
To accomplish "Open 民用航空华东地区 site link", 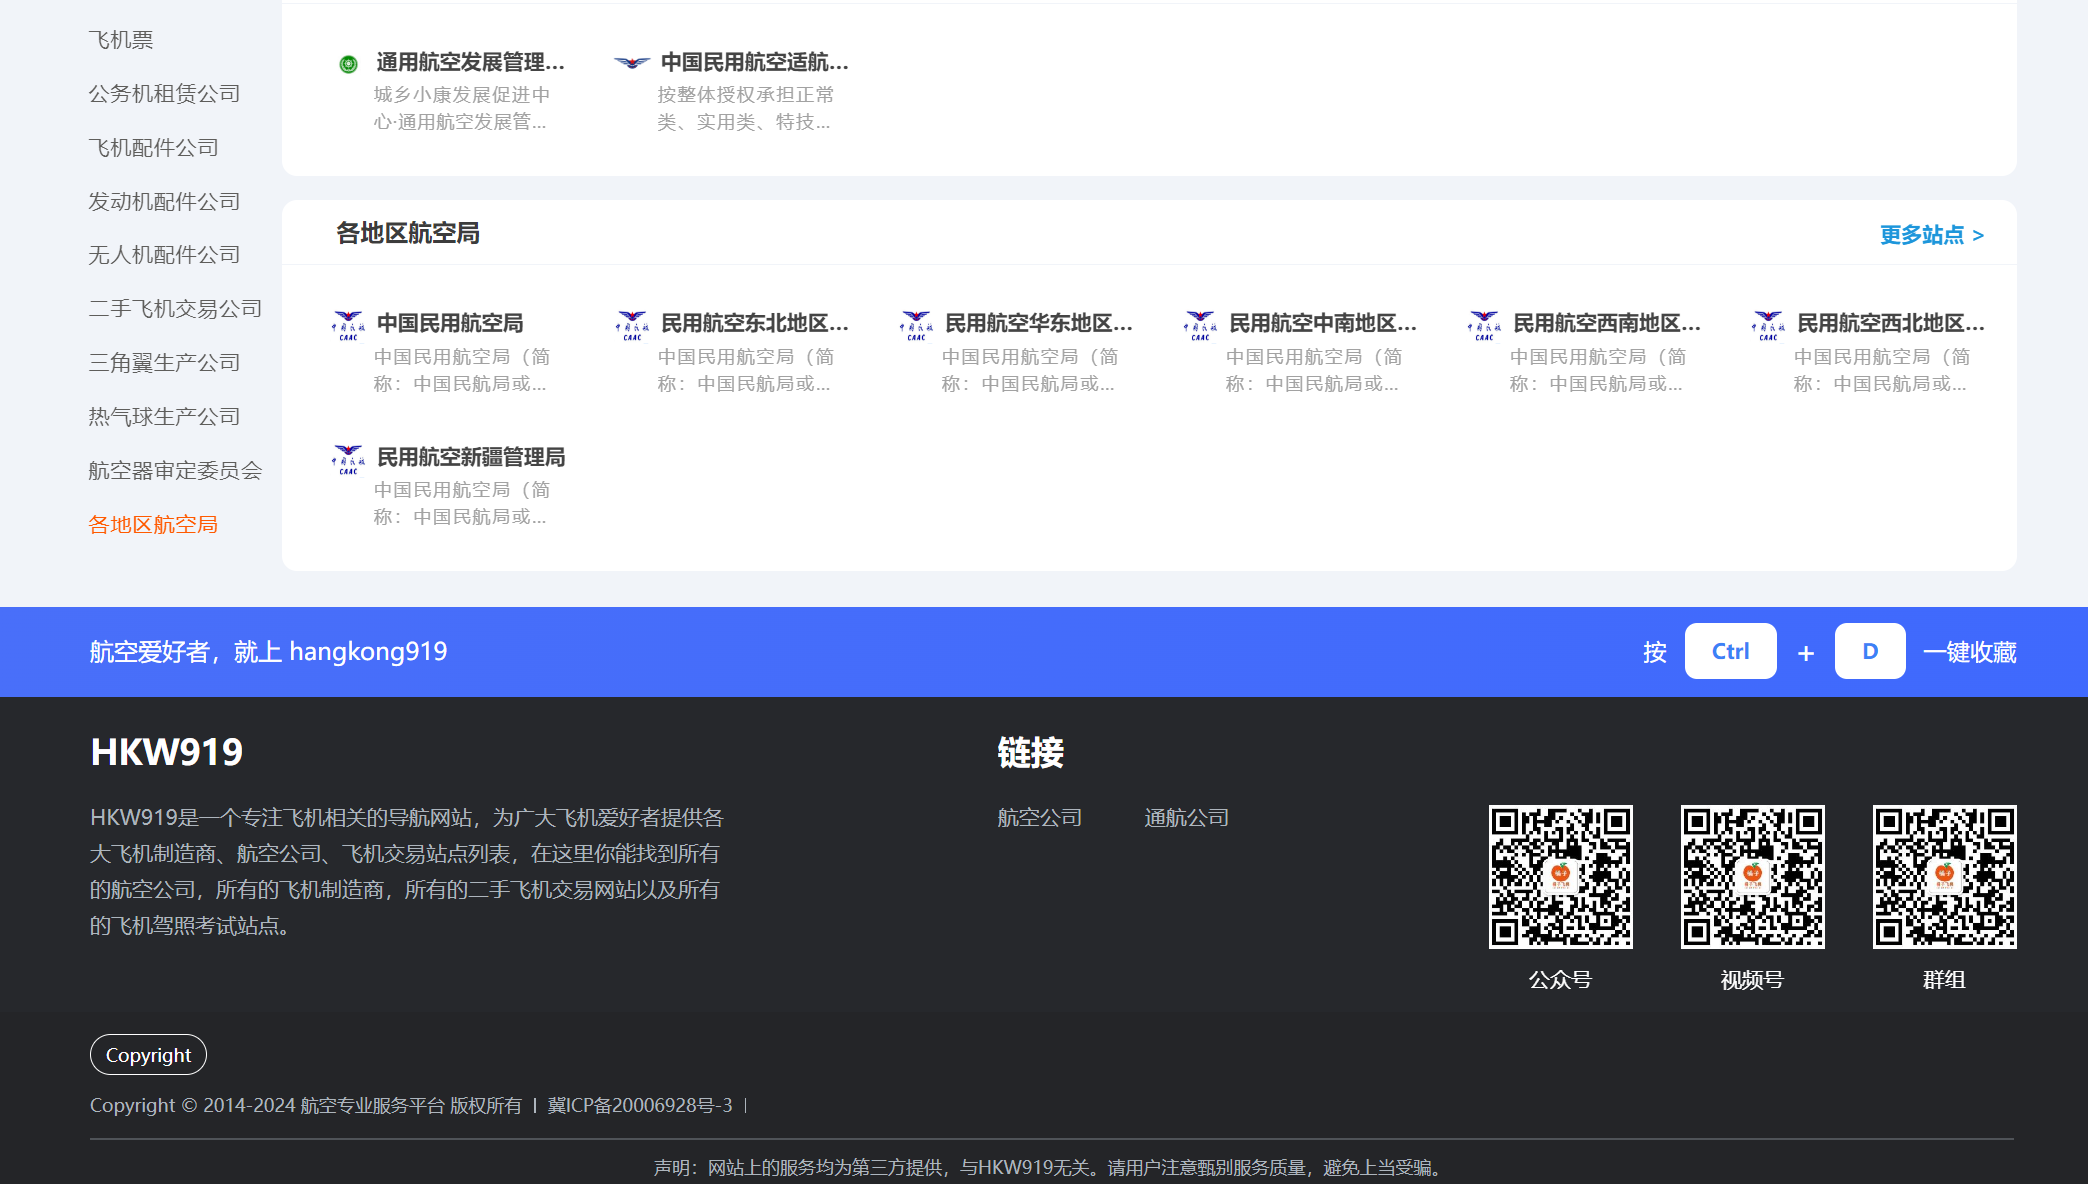I will pyautogui.click(x=1039, y=324).
